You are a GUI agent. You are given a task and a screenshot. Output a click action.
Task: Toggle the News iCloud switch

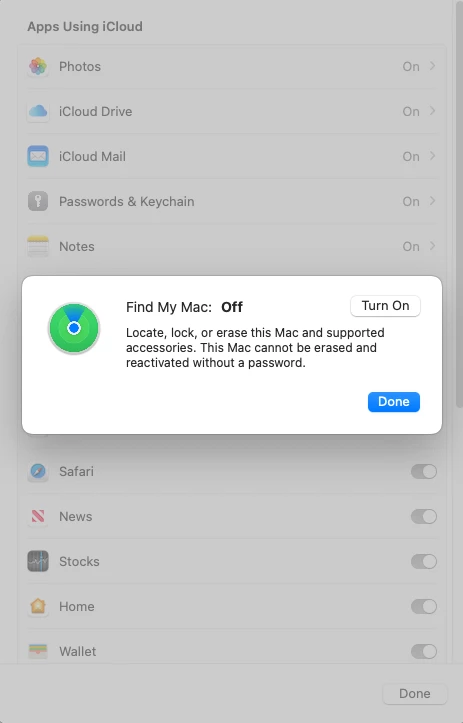tap(424, 516)
